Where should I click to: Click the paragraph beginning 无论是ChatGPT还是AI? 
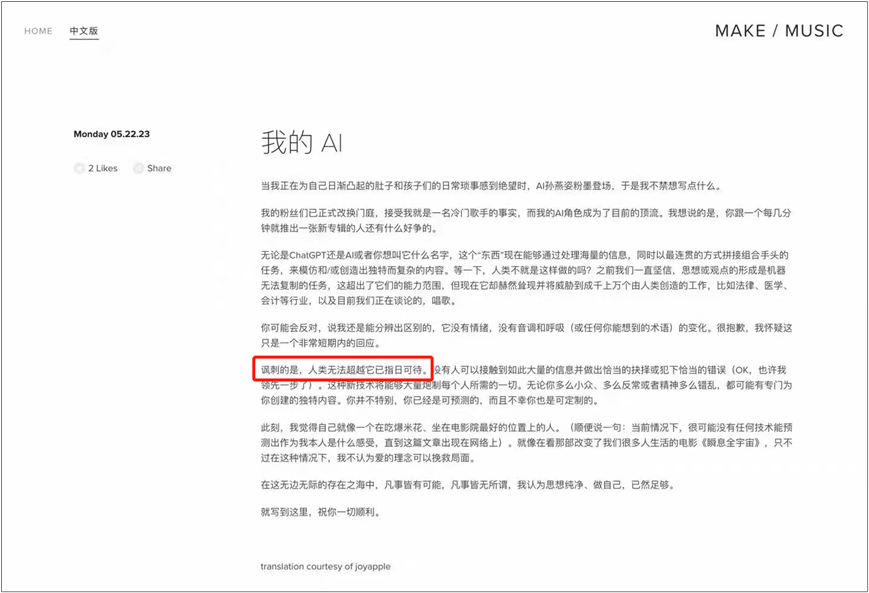click(526, 278)
